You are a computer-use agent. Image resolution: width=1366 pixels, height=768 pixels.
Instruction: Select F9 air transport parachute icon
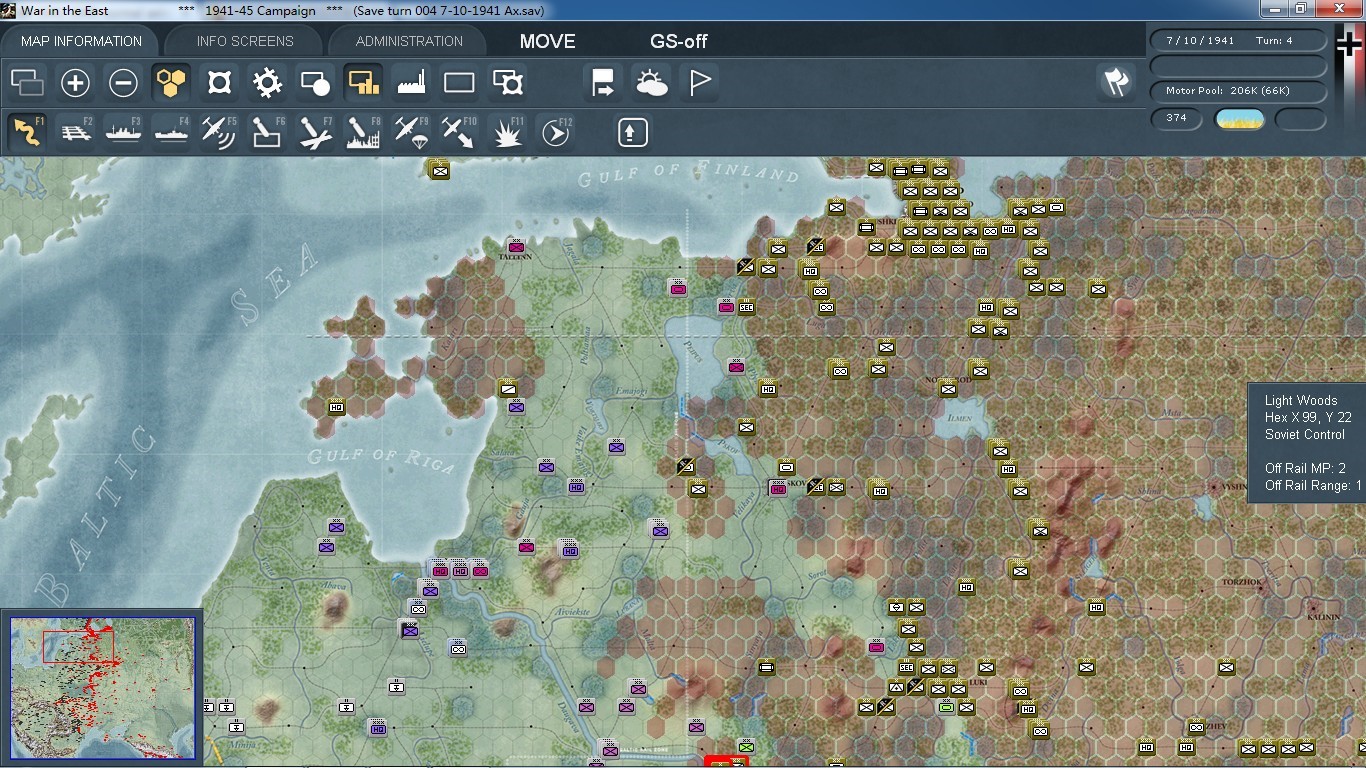pos(411,131)
